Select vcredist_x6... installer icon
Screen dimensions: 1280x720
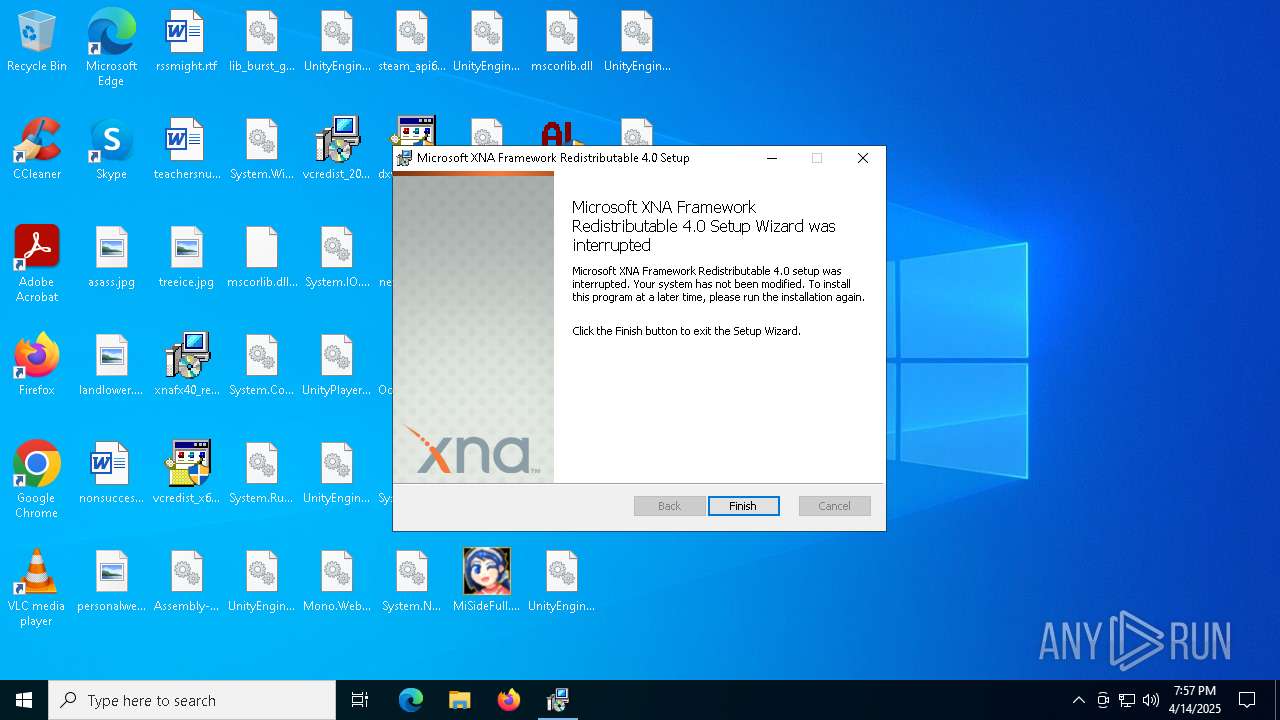click(186, 474)
